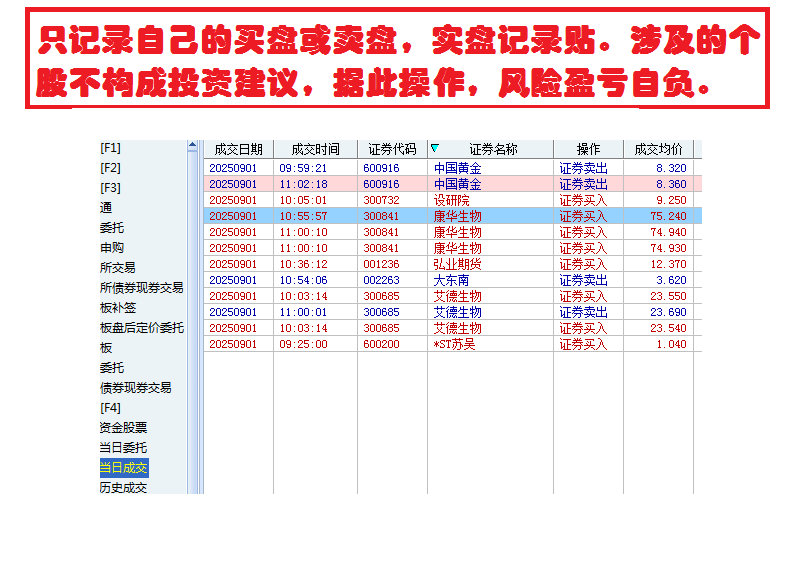Screen dimensions: 793x578
Task: Open 板盘后定价委托 in the sidebar
Action: point(142,328)
